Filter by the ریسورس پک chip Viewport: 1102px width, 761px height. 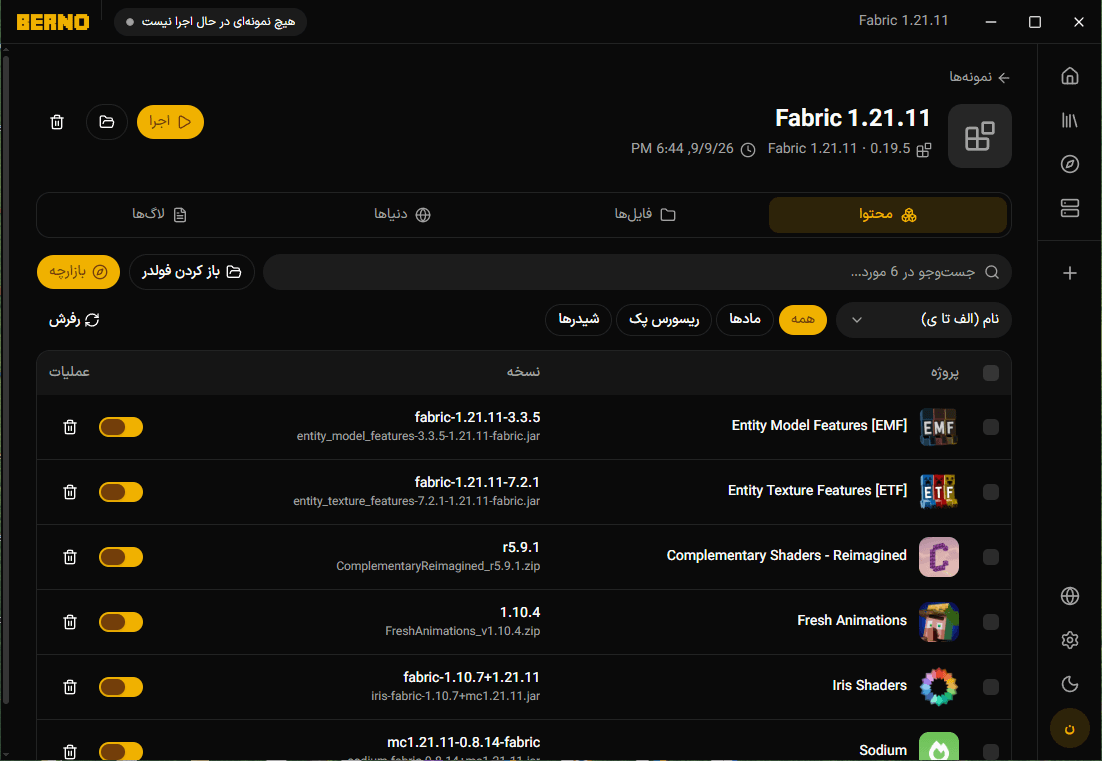(663, 320)
